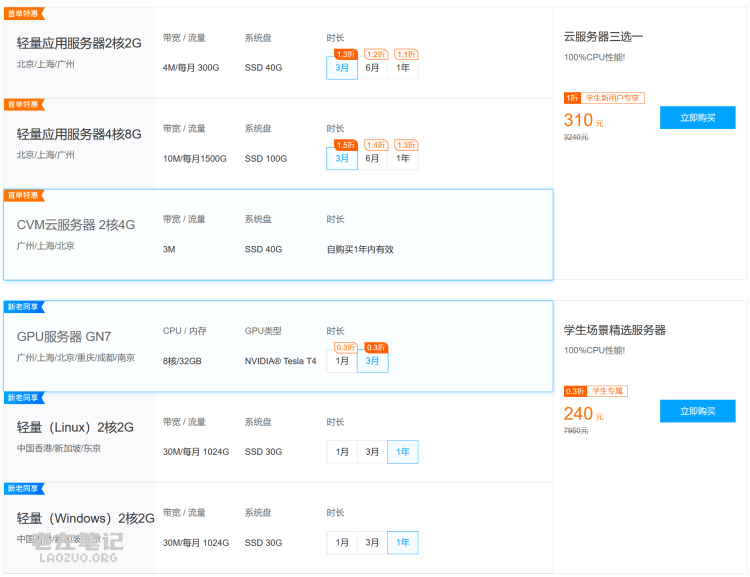Select 1月 duration for 轻量（Linux）2核2G
The width and height of the screenshot is (750, 577).
342,452
